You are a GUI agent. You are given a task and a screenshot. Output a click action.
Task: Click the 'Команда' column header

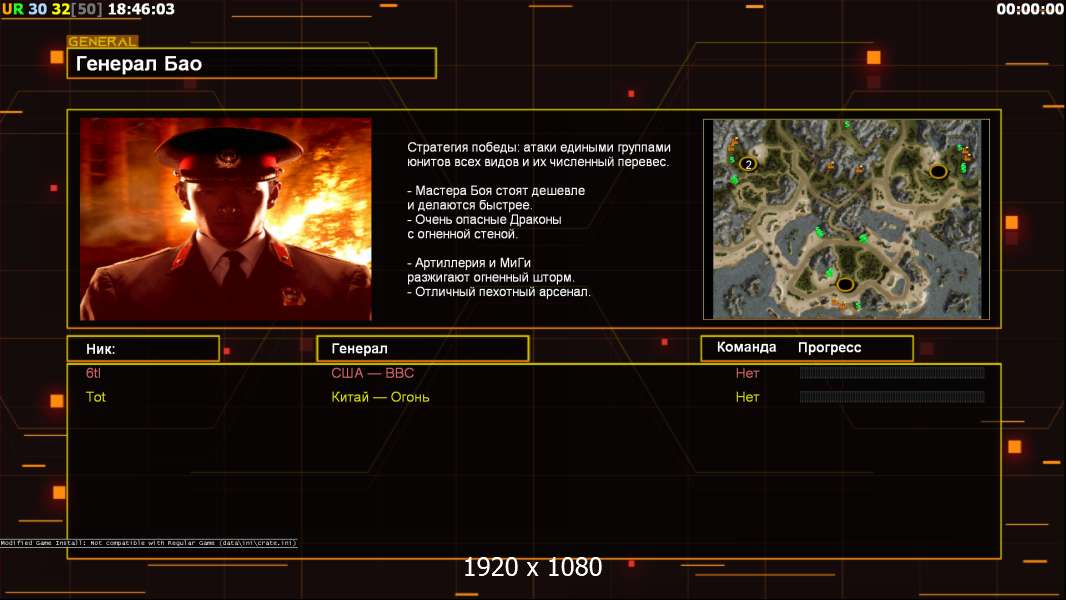pyautogui.click(x=746, y=347)
